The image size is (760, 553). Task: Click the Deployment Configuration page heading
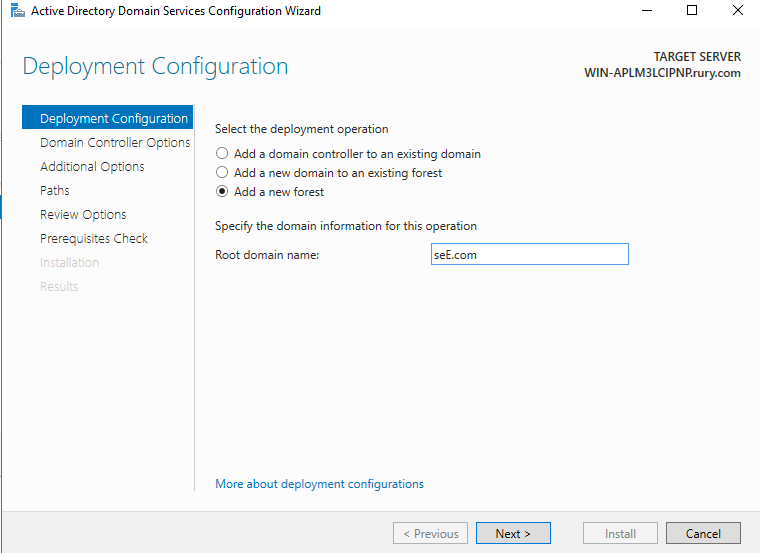click(x=155, y=66)
